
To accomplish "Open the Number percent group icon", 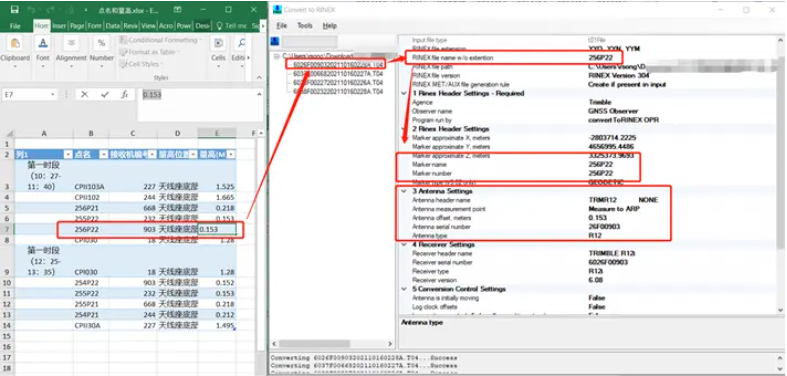I will coord(101,43).
